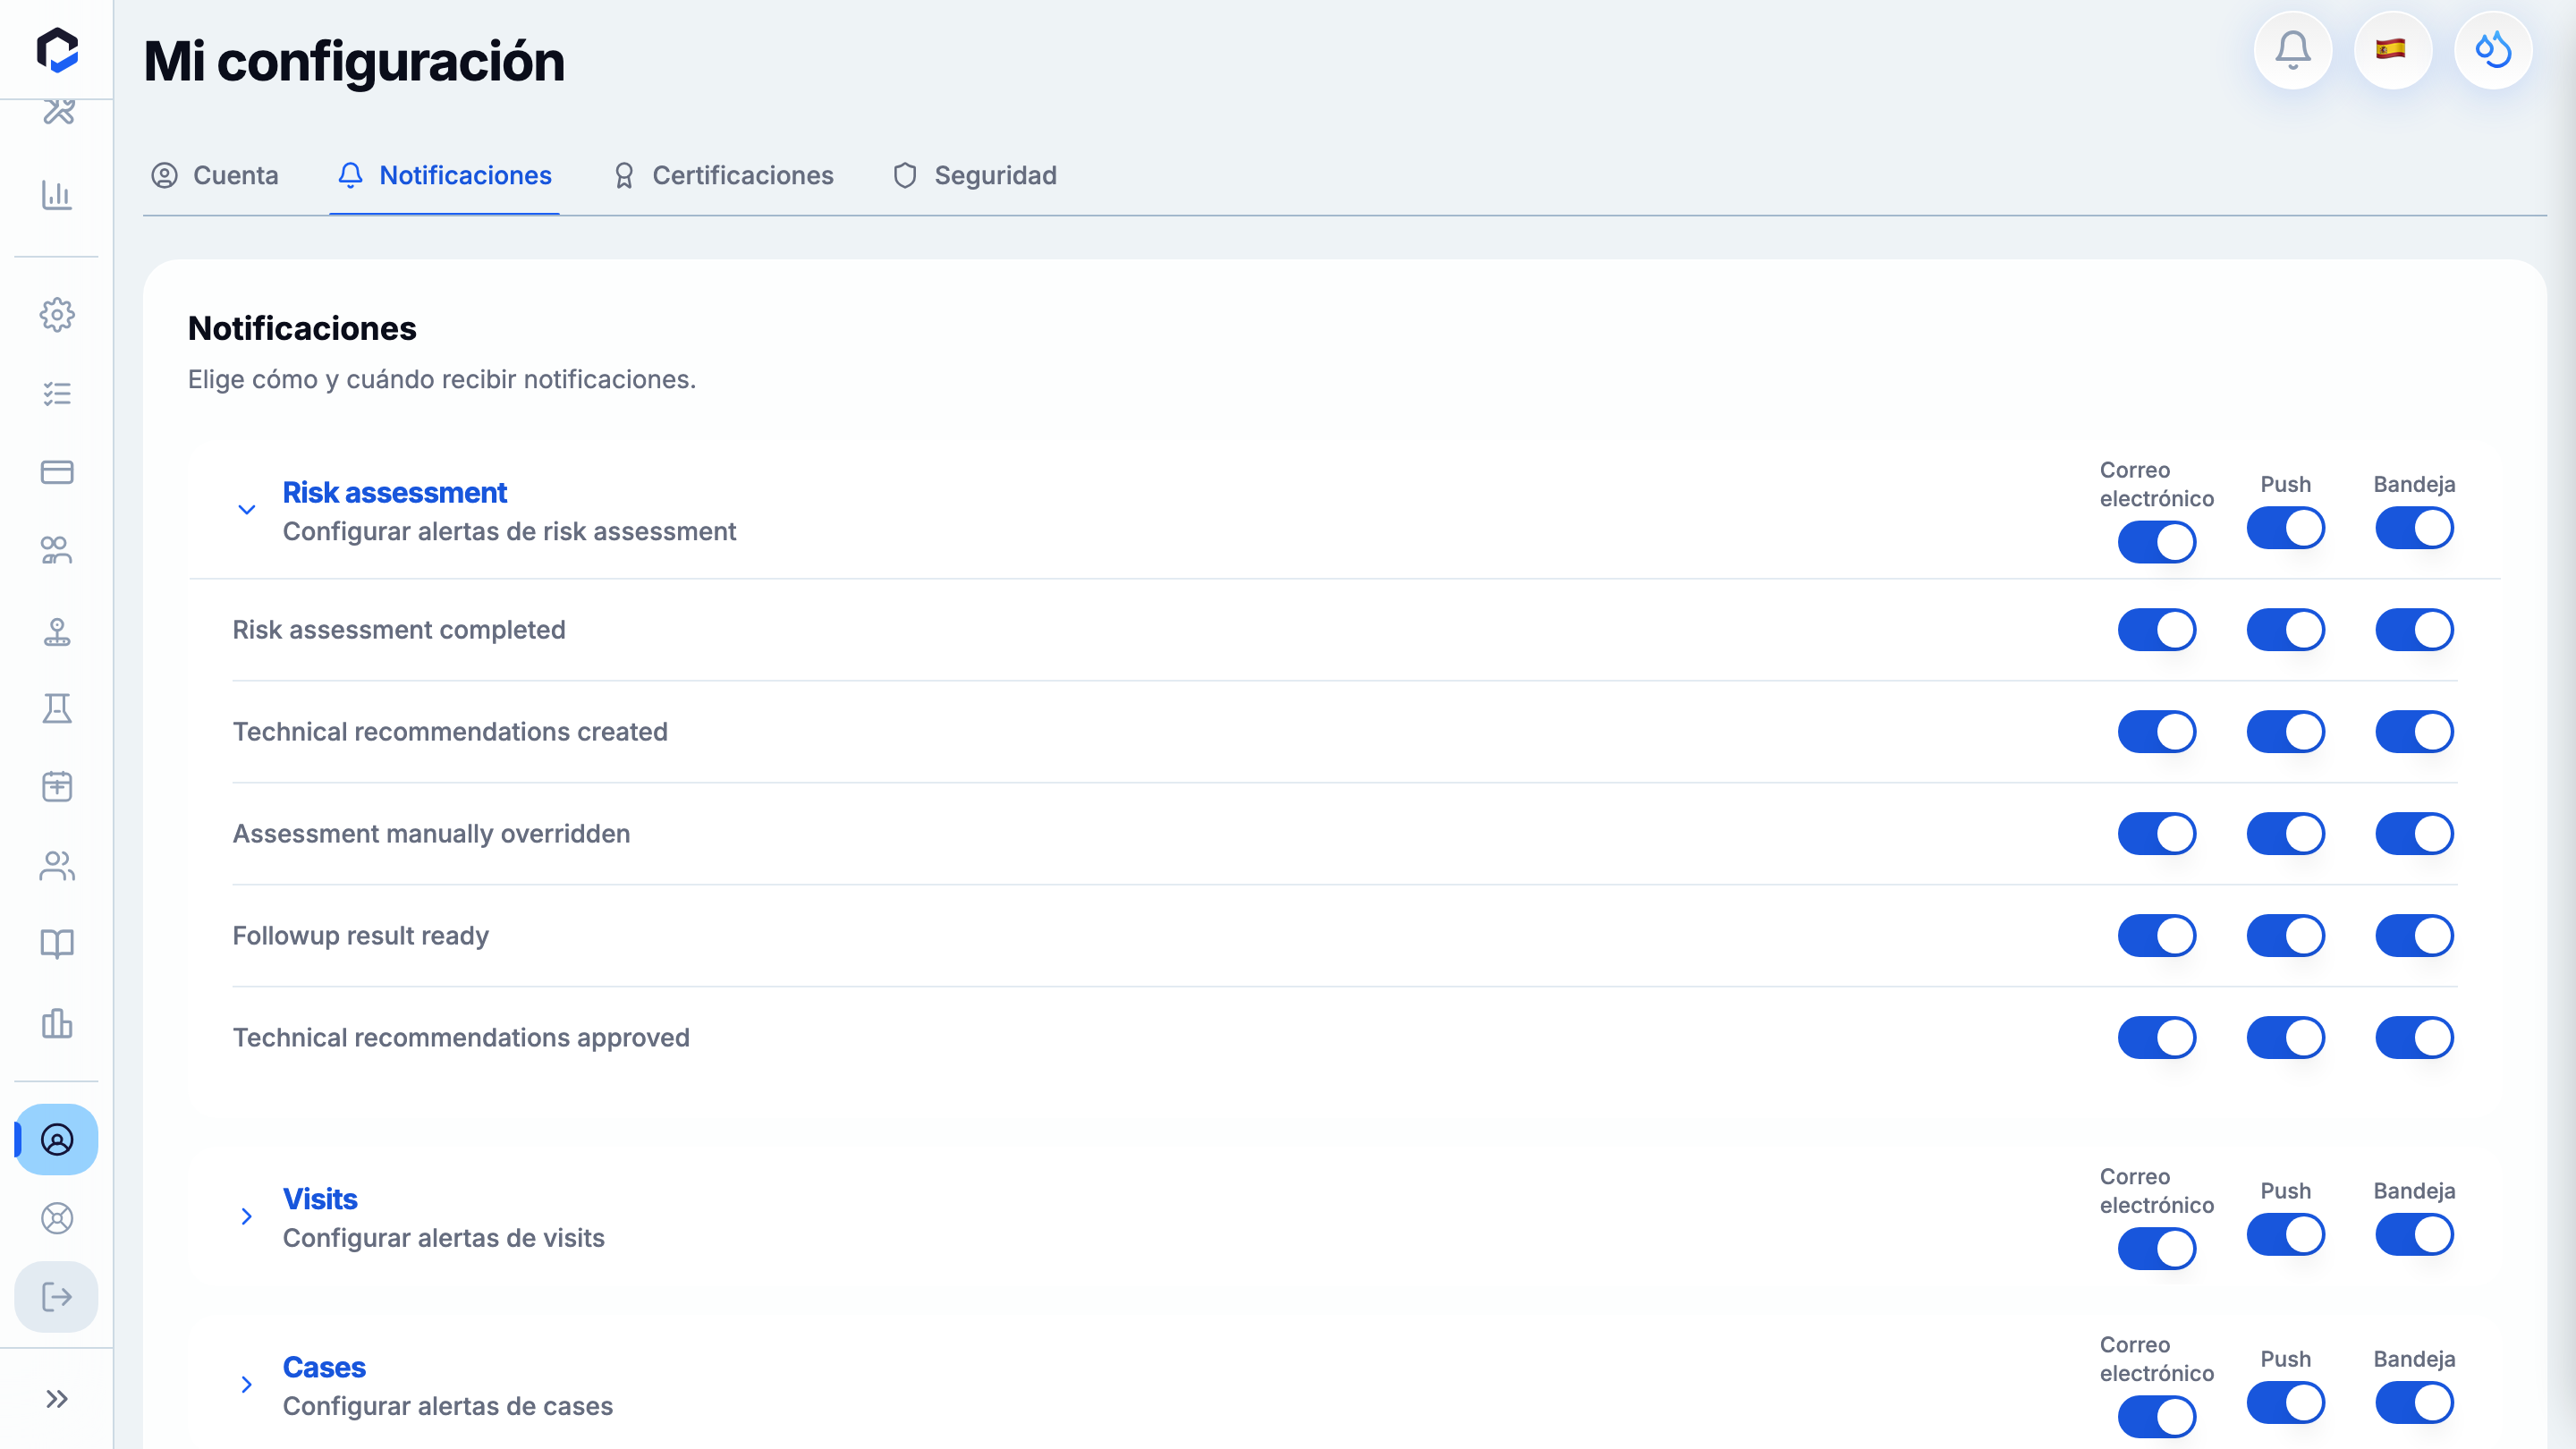Toggle Risk assessment group Bandeja switch

point(2415,528)
